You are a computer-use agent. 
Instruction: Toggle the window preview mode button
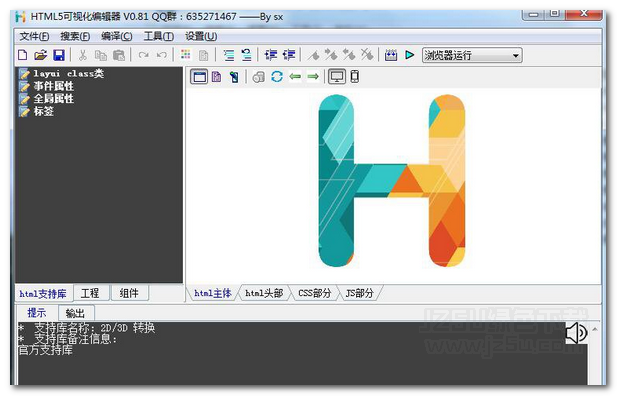tap(200, 76)
